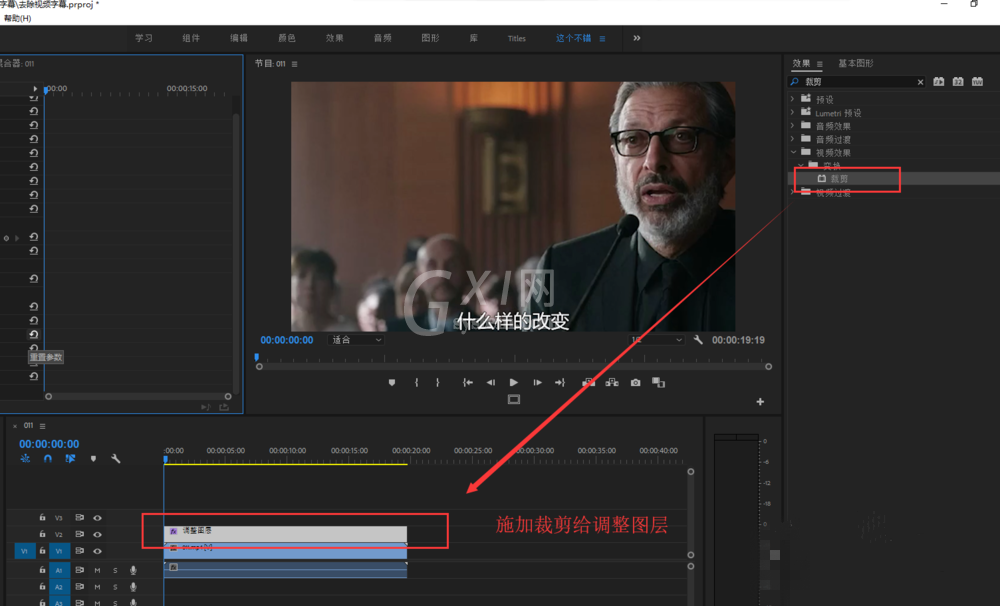Export a frame with camera icon
Image resolution: width=1000 pixels, height=606 pixels.
coord(635,383)
